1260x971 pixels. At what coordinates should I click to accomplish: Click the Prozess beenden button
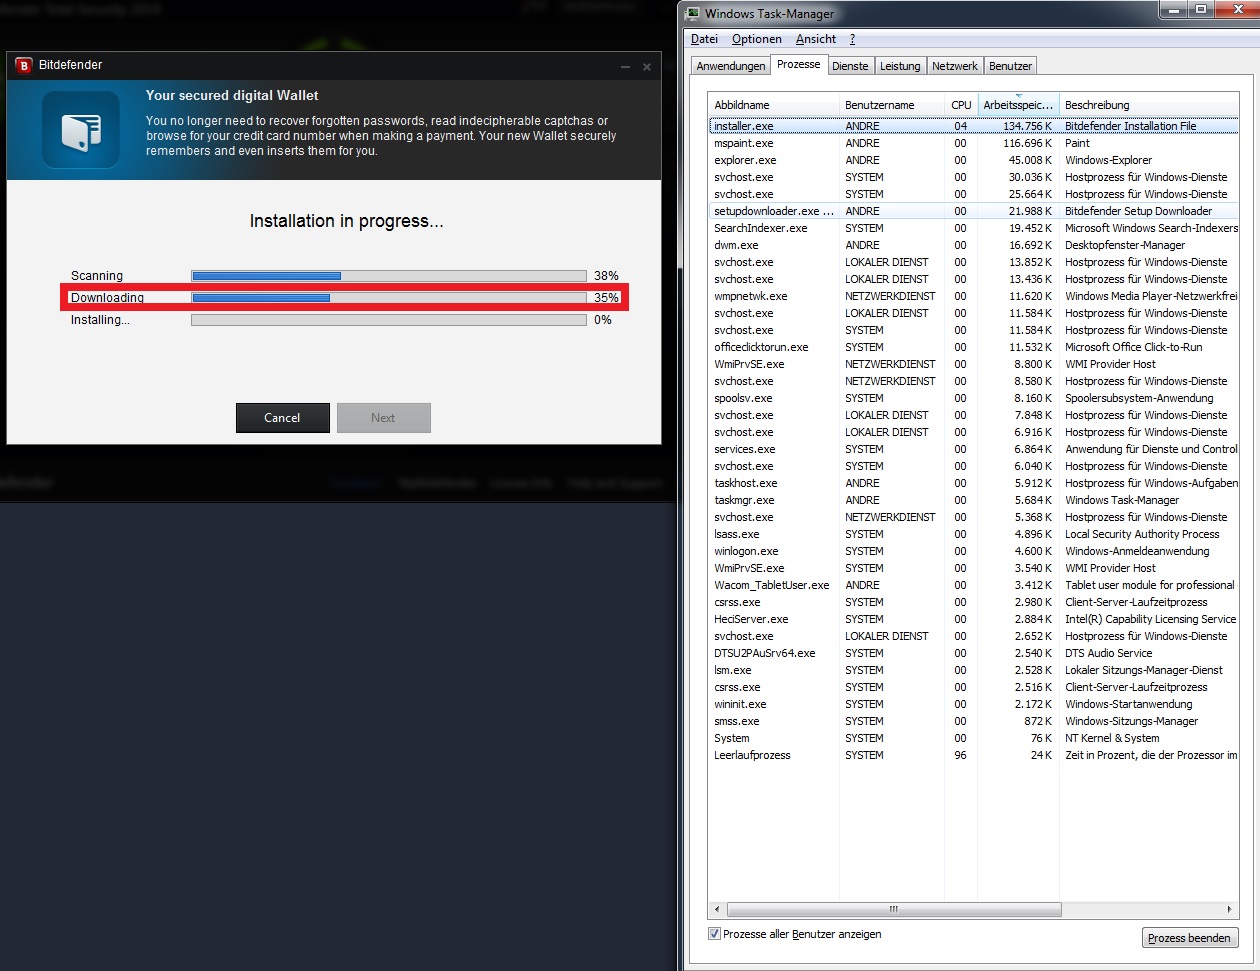pyautogui.click(x=1190, y=938)
